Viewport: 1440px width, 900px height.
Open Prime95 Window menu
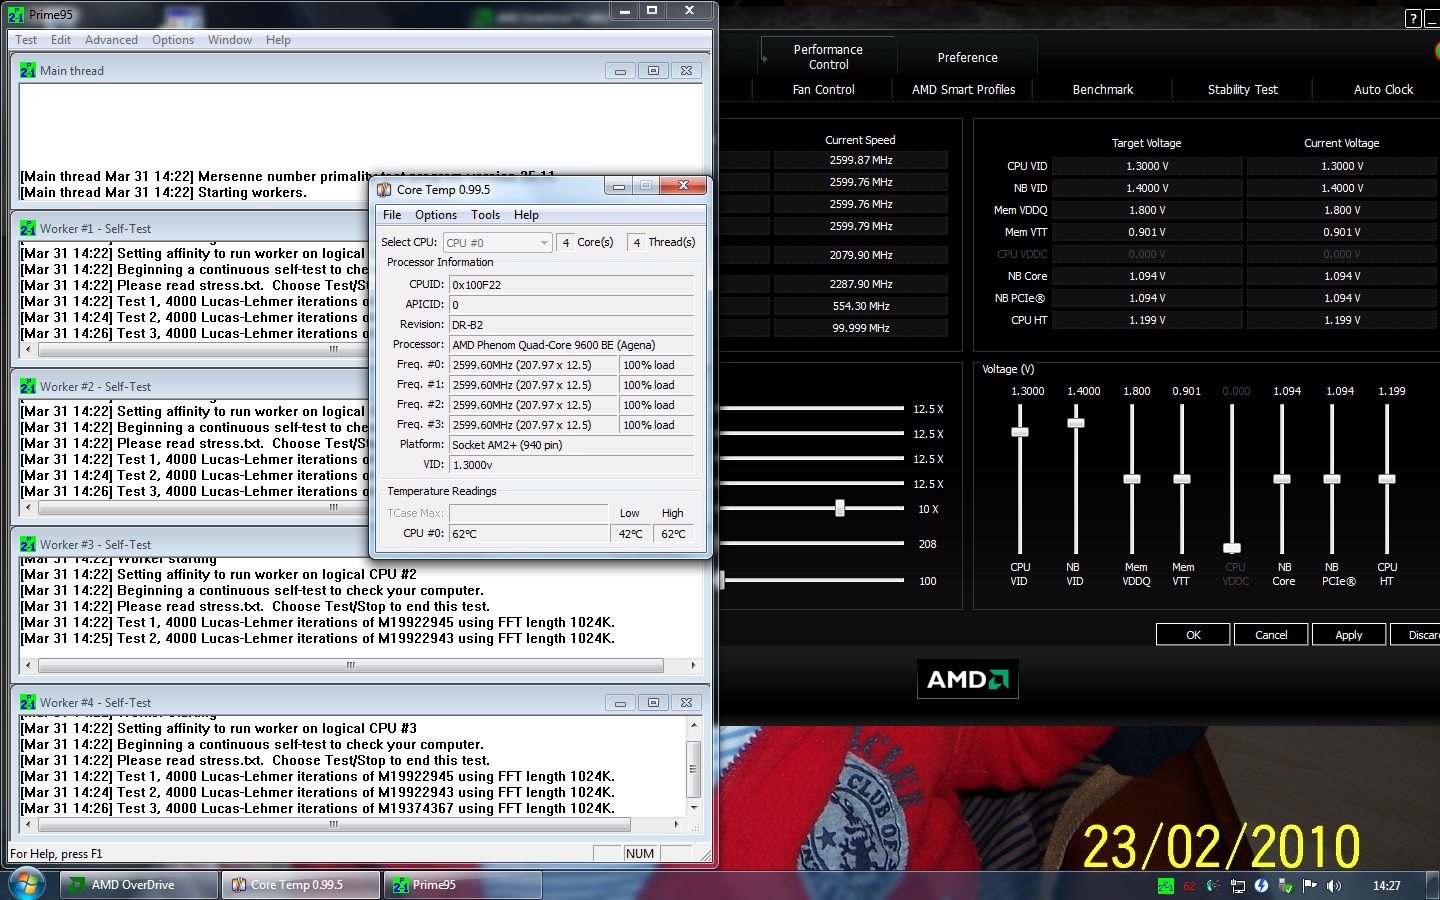230,40
